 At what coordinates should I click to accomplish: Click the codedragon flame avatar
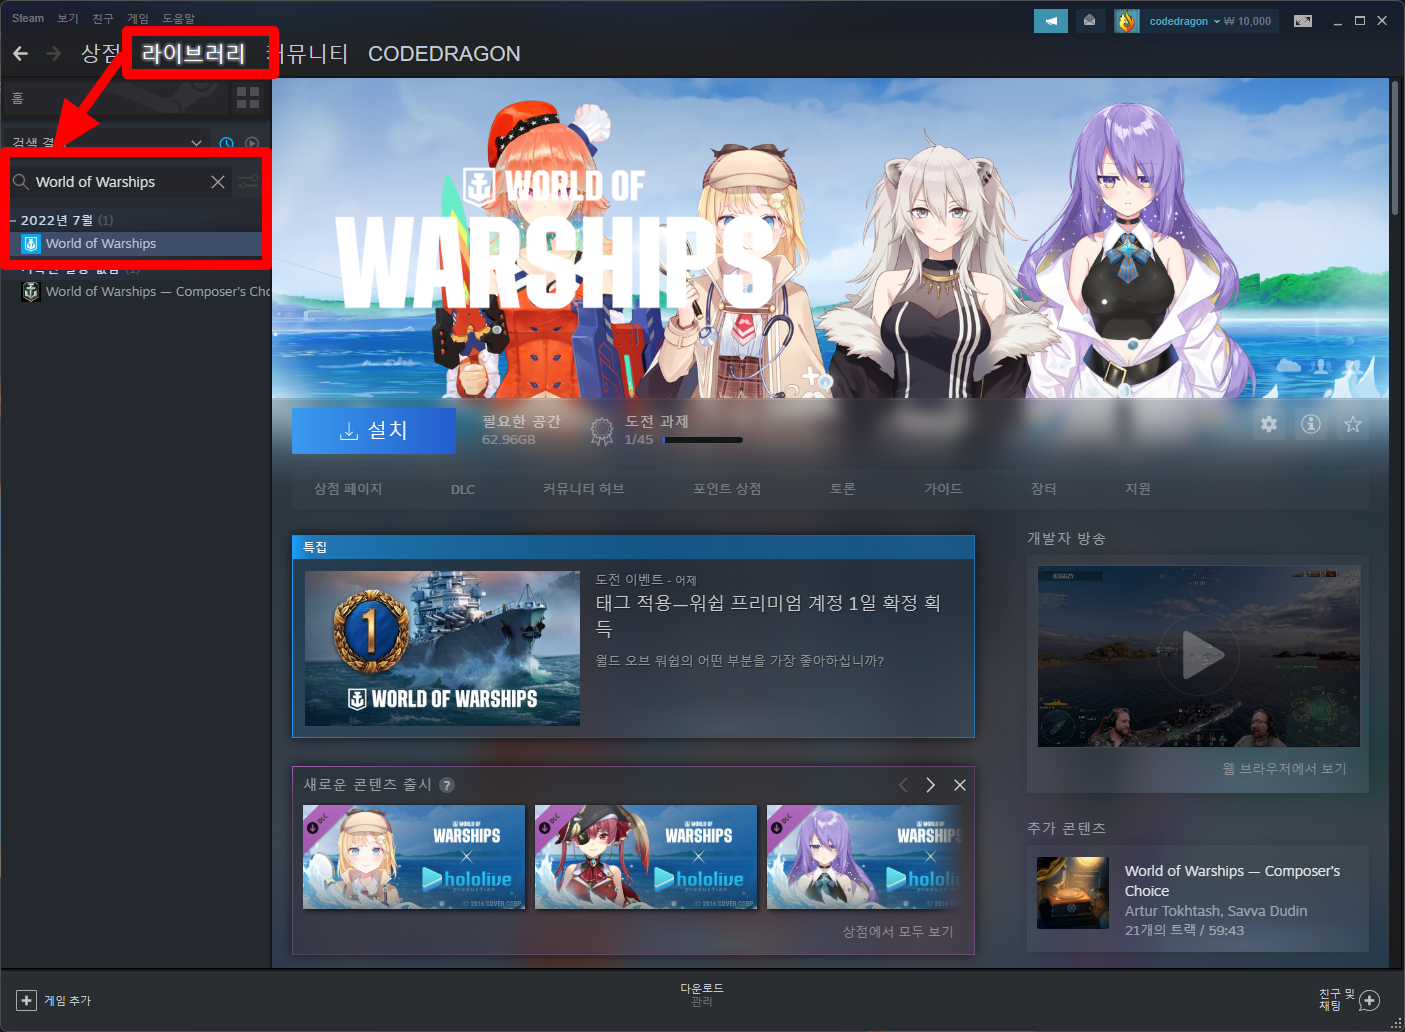(x=1127, y=21)
